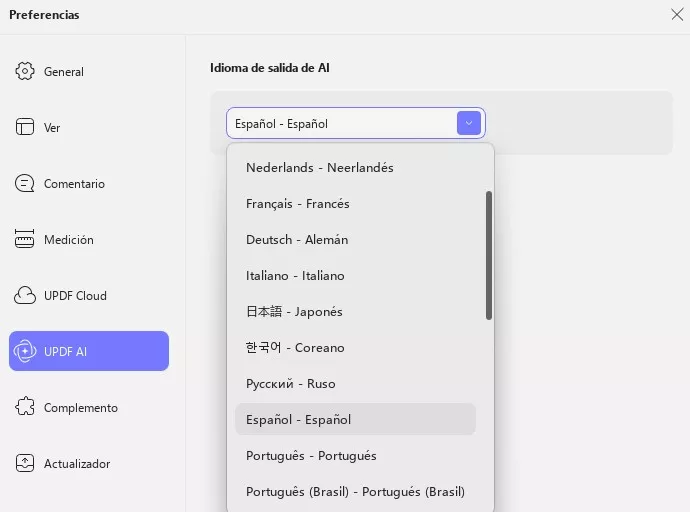Switch to the Ver tab
This screenshot has width=690, height=512.
tap(89, 127)
